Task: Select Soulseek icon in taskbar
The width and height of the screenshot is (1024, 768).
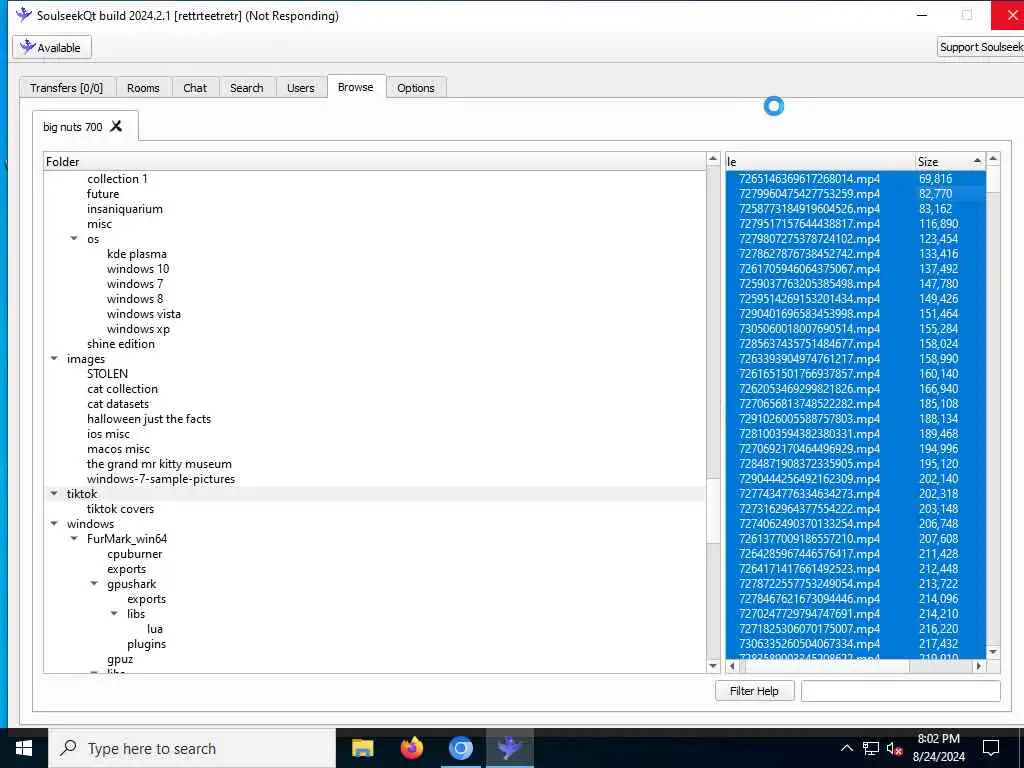Action: [509, 748]
